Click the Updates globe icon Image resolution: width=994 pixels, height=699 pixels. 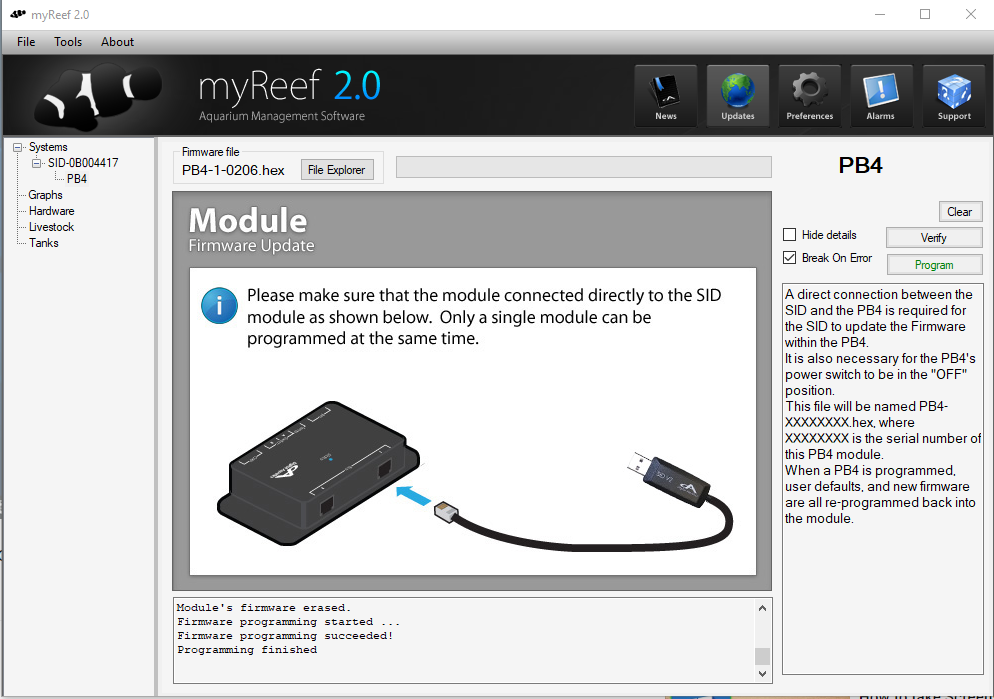(x=738, y=96)
